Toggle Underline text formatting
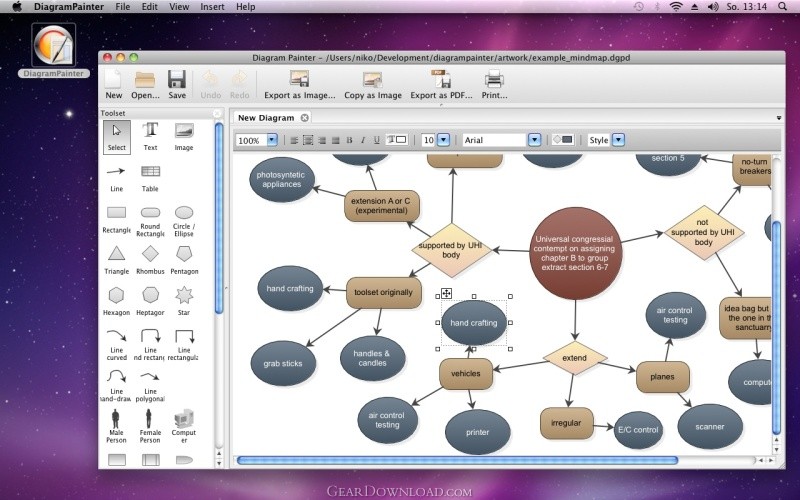This screenshot has height=500, width=800. point(377,140)
